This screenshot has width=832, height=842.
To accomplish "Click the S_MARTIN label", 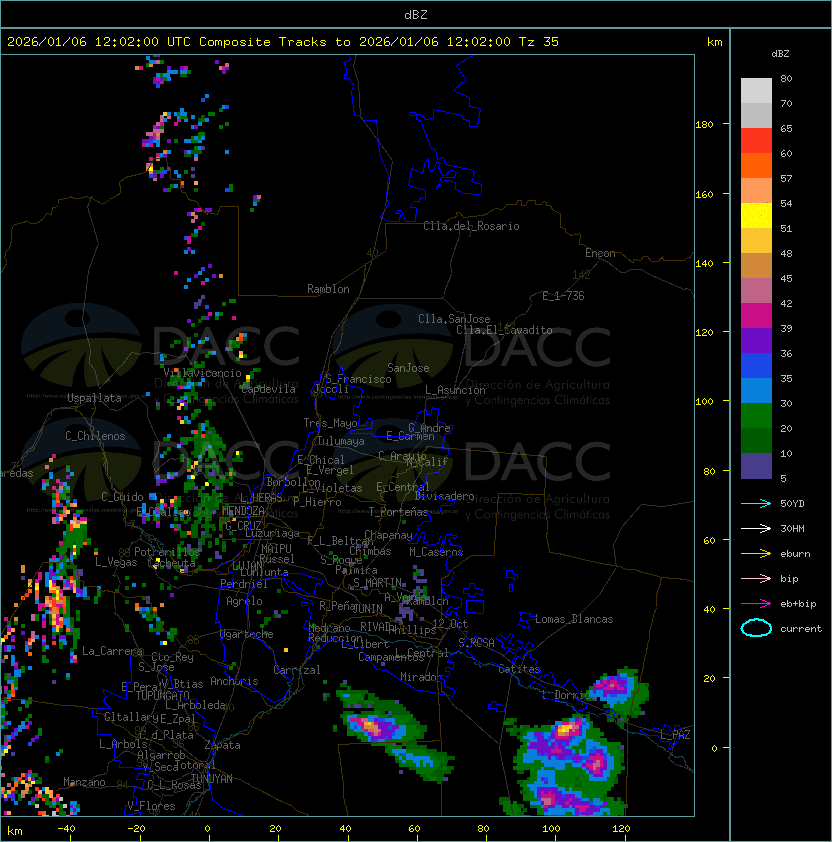I will coord(378,583).
